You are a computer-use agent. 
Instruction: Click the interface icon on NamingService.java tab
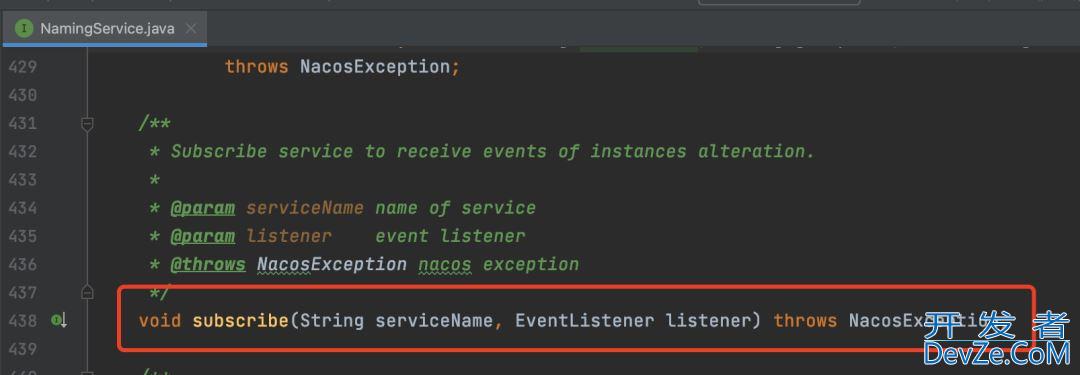[25, 29]
